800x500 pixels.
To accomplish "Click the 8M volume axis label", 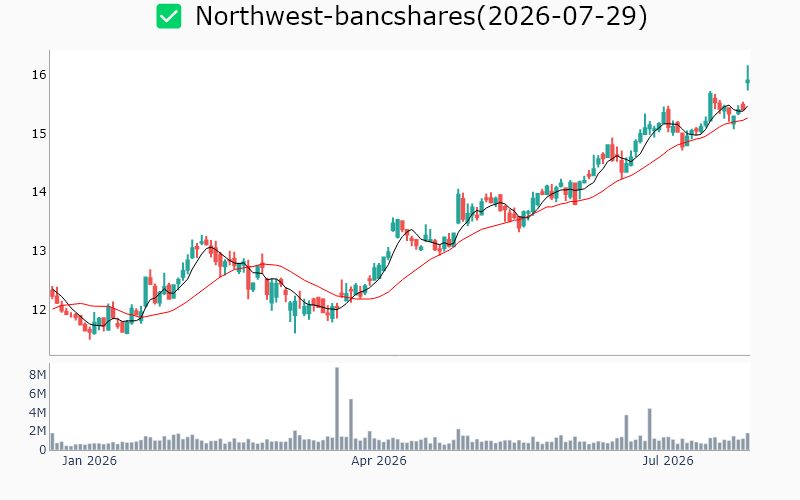I will [x=38, y=375].
